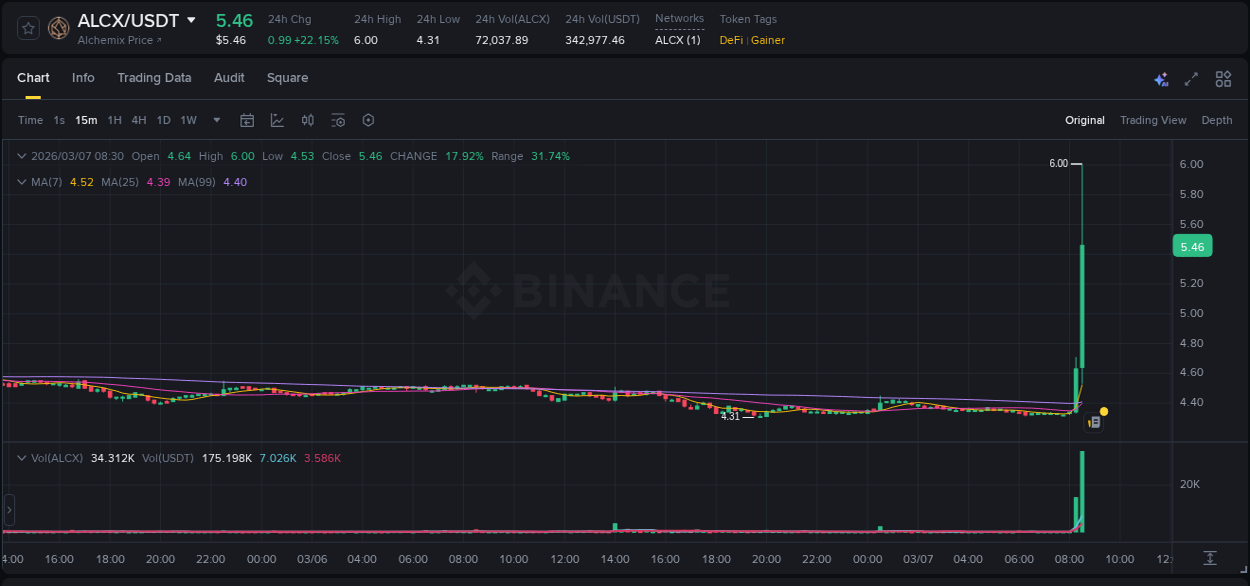1250x586 pixels.
Task: Launch the Binance AI assistant
Action: coord(1160,78)
